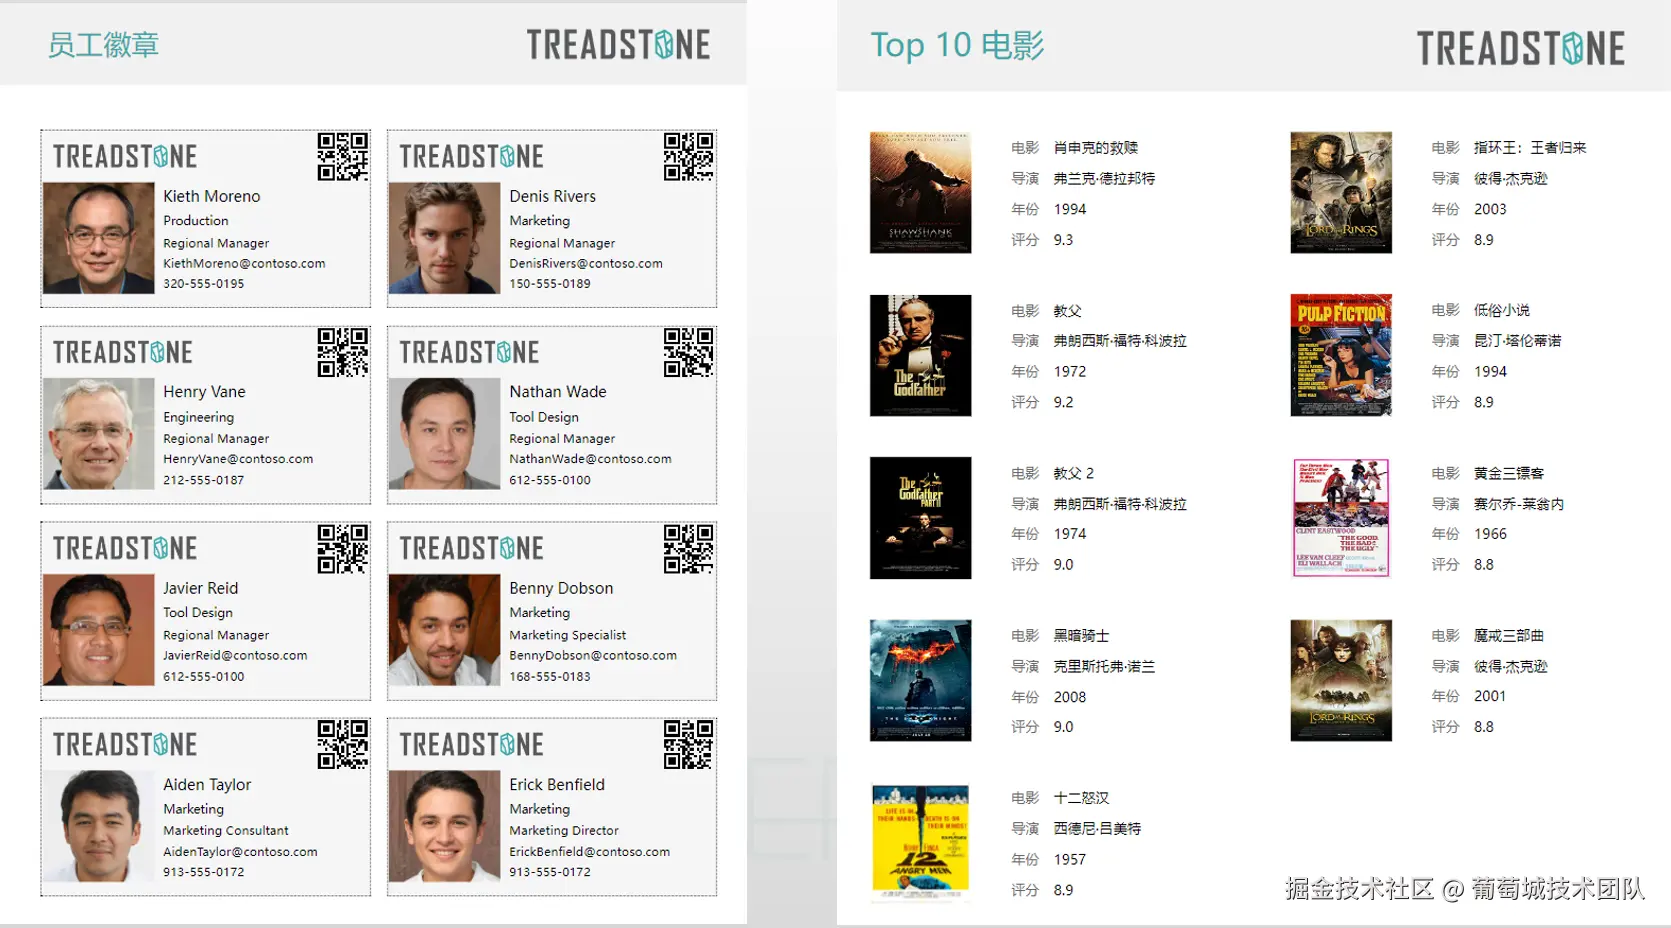Click the QR code on Javier Reid's badge
The width and height of the screenshot is (1671, 928).
pos(343,549)
